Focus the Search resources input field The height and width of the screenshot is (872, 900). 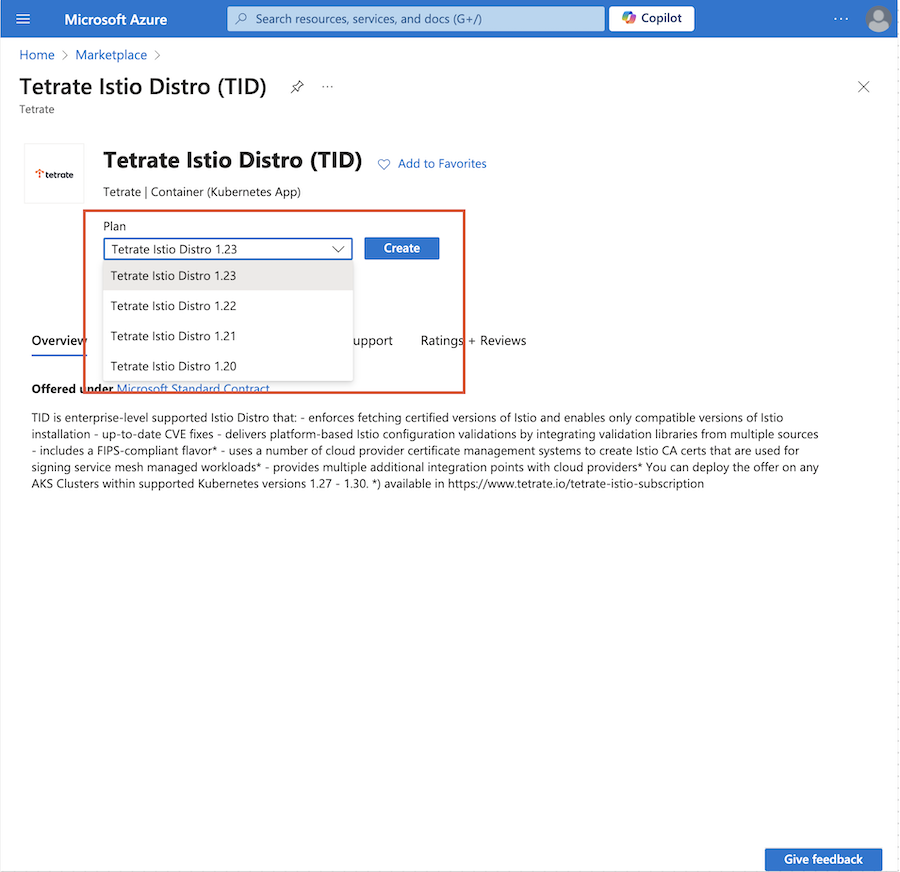coord(416,19)
